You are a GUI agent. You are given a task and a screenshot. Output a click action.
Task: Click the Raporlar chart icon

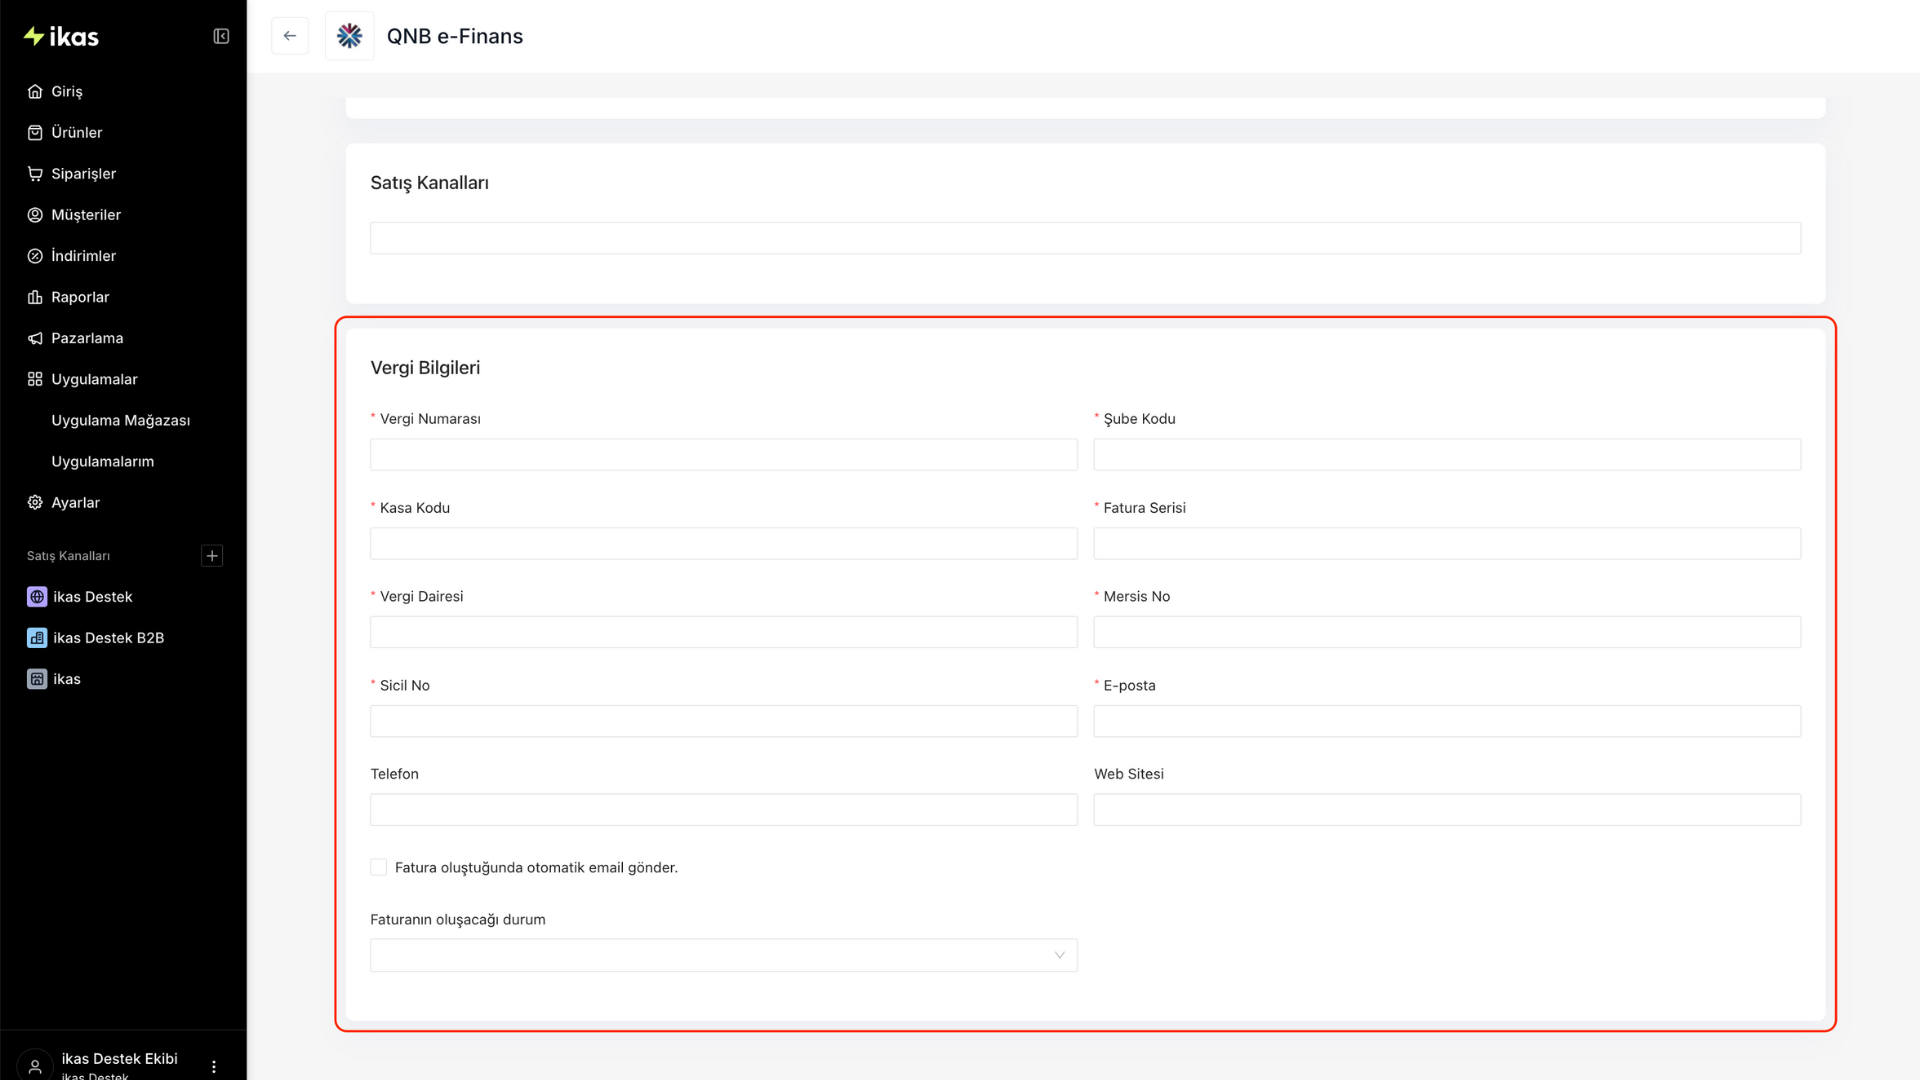click(x=35, y=297)
